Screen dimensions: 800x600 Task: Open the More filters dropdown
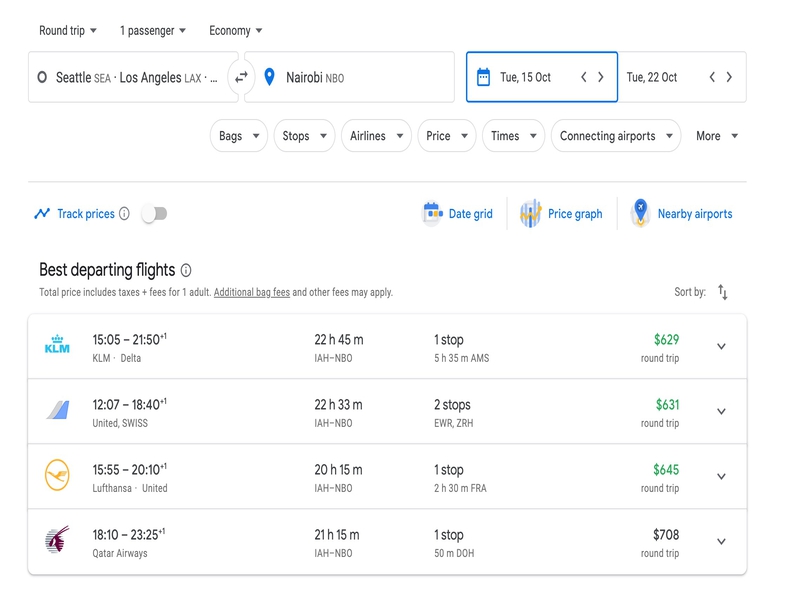click(717, 136)
